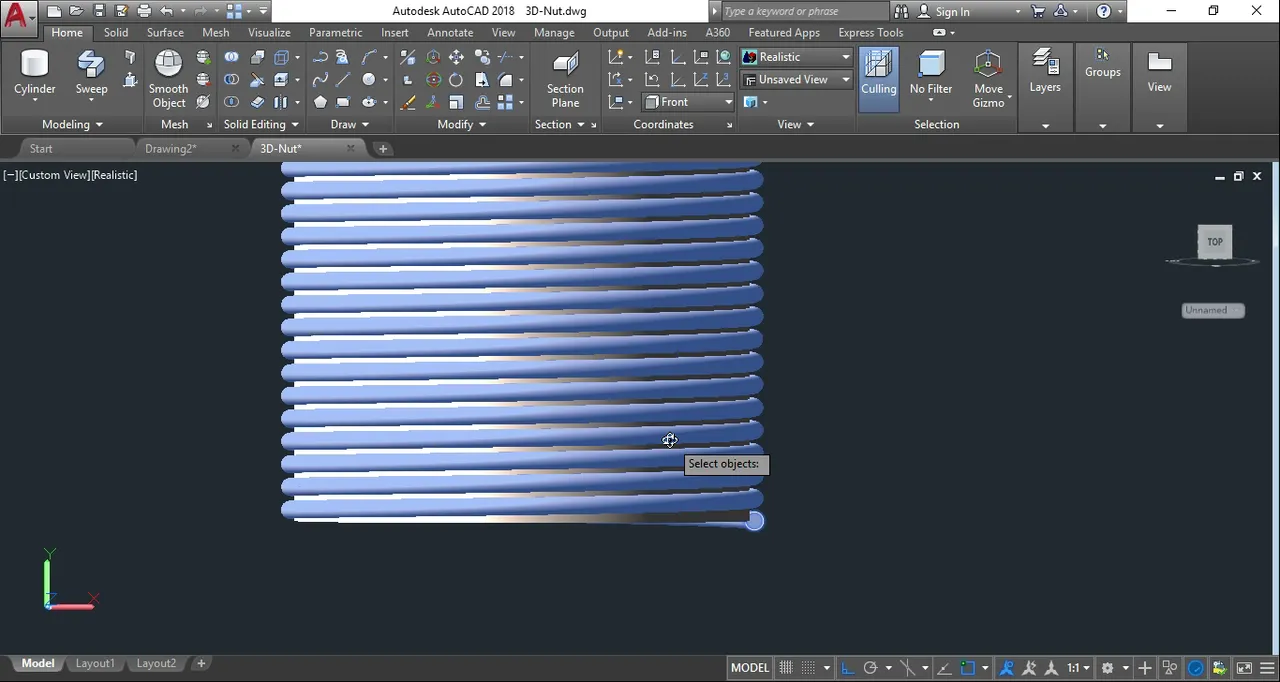The height and width of the screenshot is (682, 1280).
Task: Close the 3D-Nut document tab
Action: tap(350, 148)
